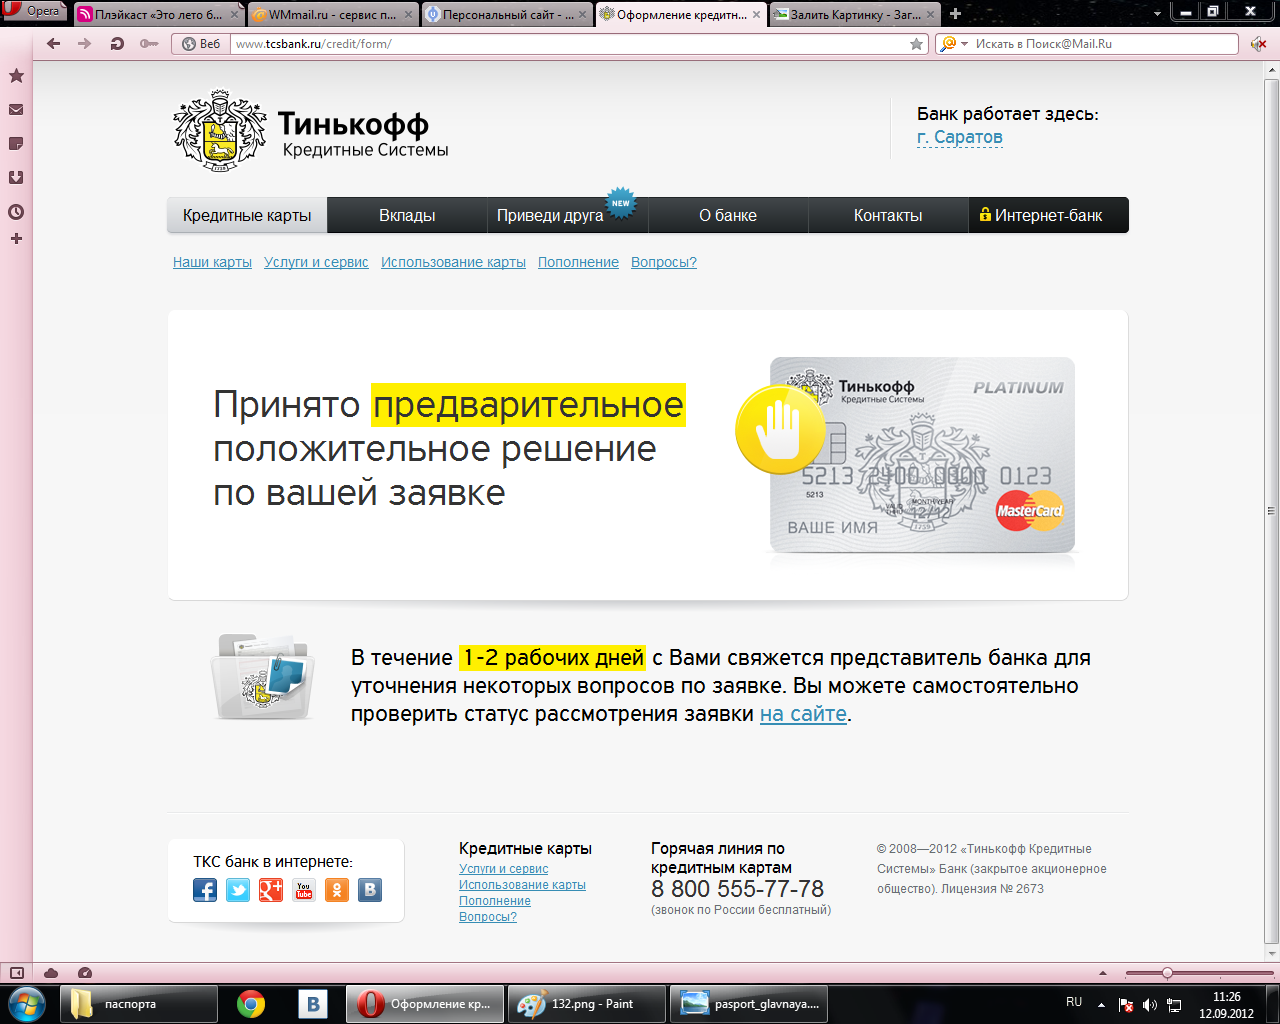
Task: Click the Twitter bird icon
Action: click(238, 890)
